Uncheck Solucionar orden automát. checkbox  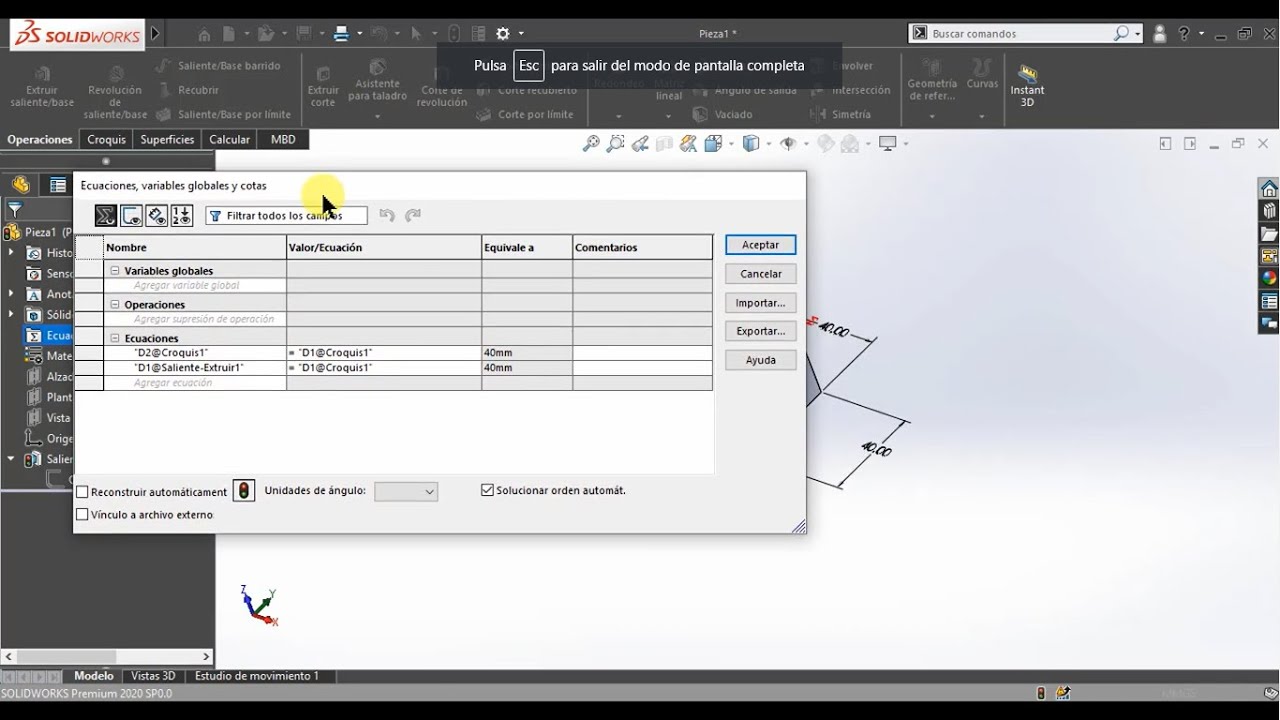click(x=487, y=490)
